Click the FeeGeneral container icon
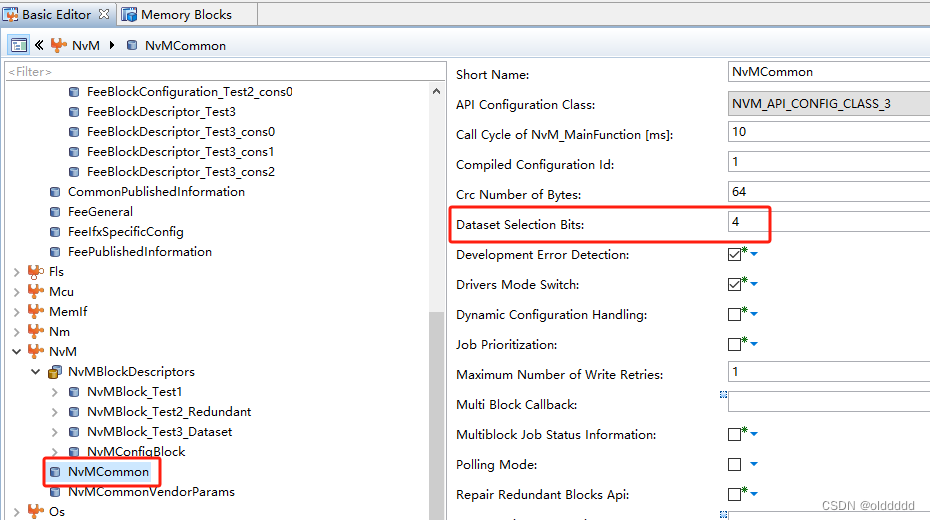Viewport: 930px width, 520px height. 55,212
